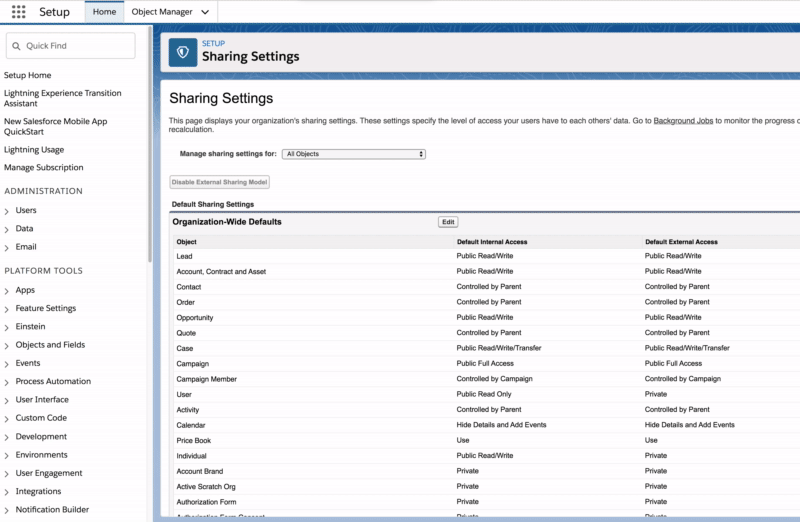Expand the Notification Builder chevron
Viewport: 800px width, 522px height.
(x=7, y=510)
